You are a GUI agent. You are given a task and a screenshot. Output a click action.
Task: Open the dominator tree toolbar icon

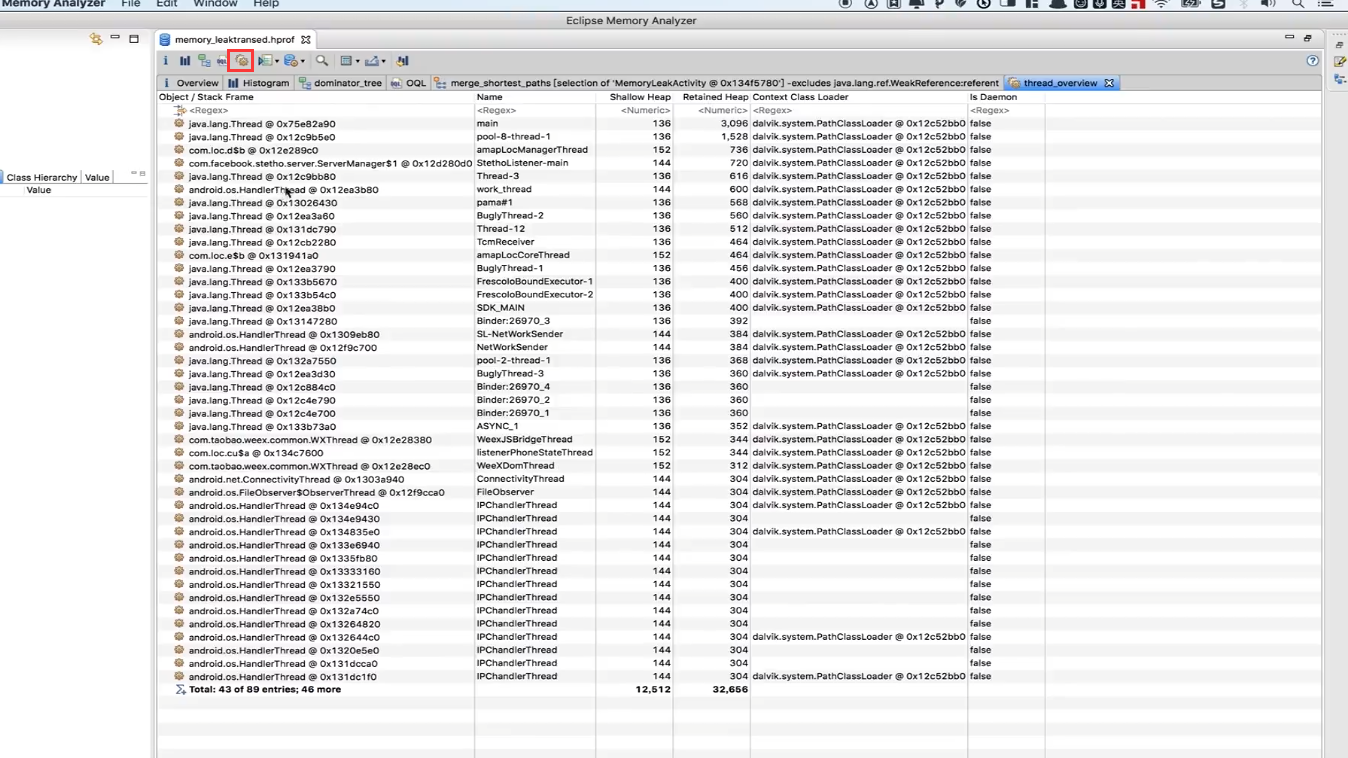click(203, 61)
